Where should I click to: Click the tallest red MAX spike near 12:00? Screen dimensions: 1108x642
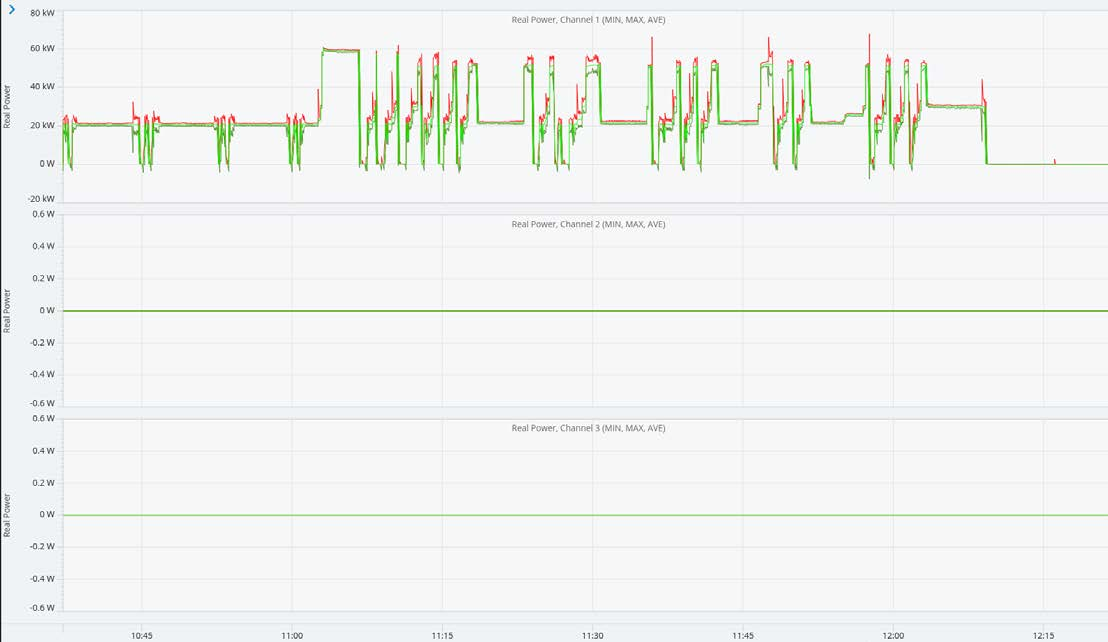click(x=869, y=38)
